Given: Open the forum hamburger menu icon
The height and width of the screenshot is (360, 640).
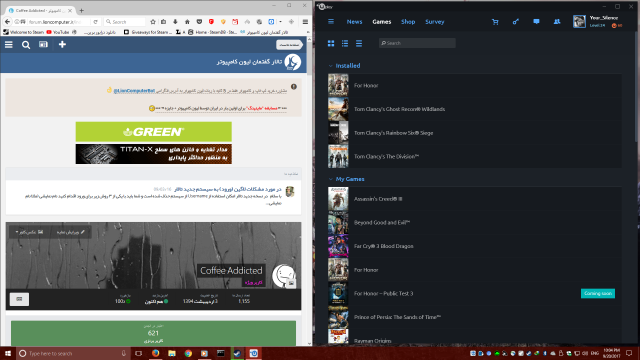Looking at the screenshot, I should (x=9, y=44).
